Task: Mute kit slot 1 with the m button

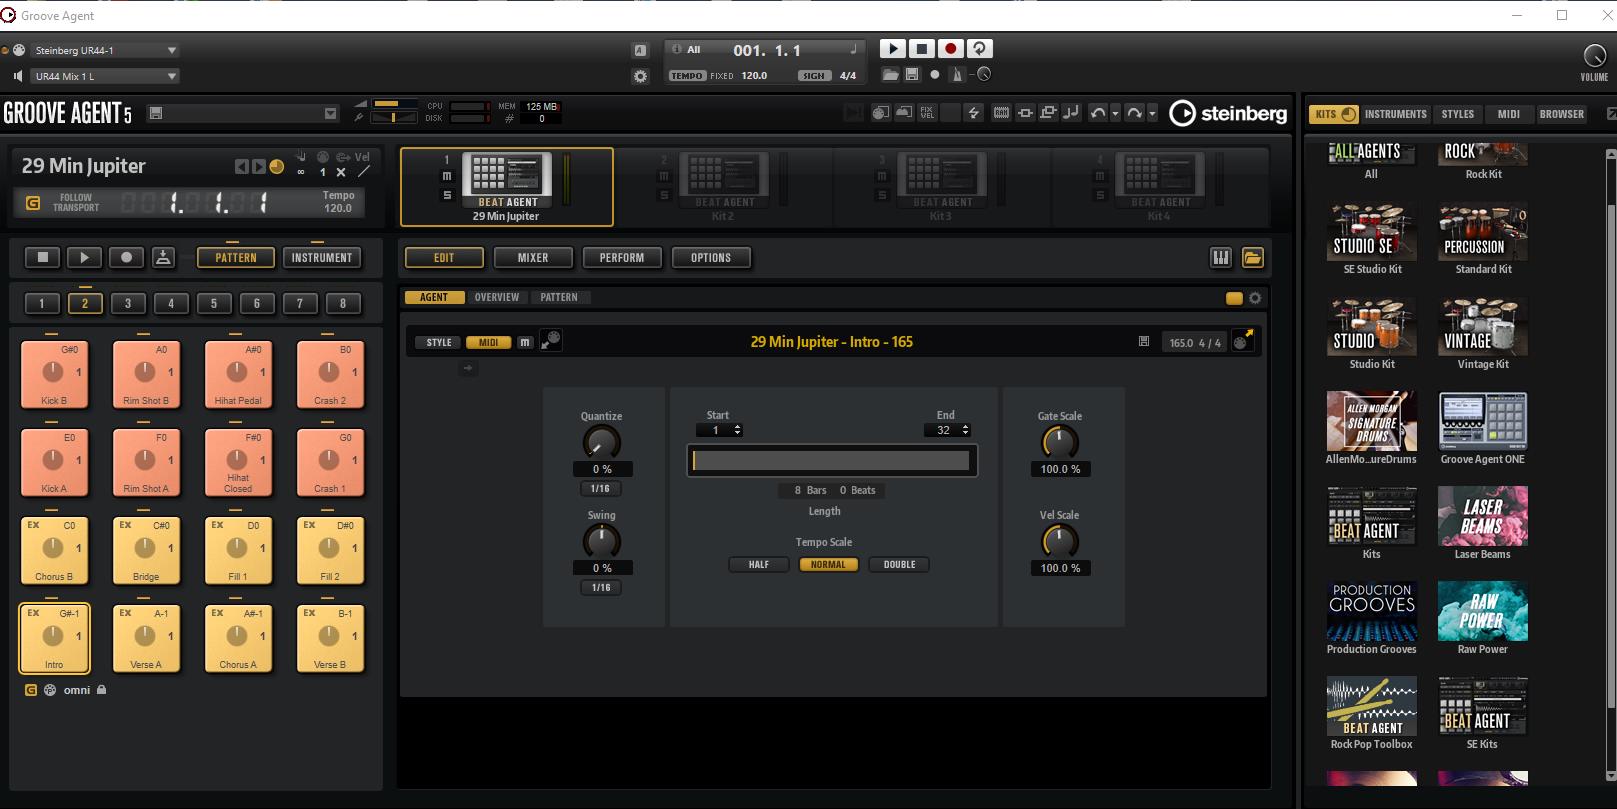Action: pos(447,177)
